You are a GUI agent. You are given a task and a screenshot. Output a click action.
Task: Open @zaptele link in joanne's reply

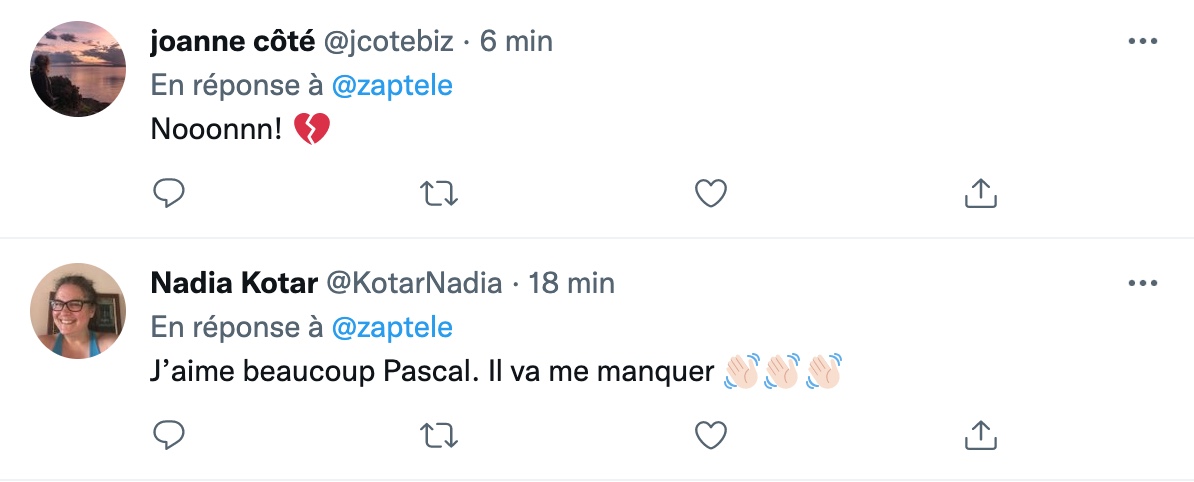392,85
